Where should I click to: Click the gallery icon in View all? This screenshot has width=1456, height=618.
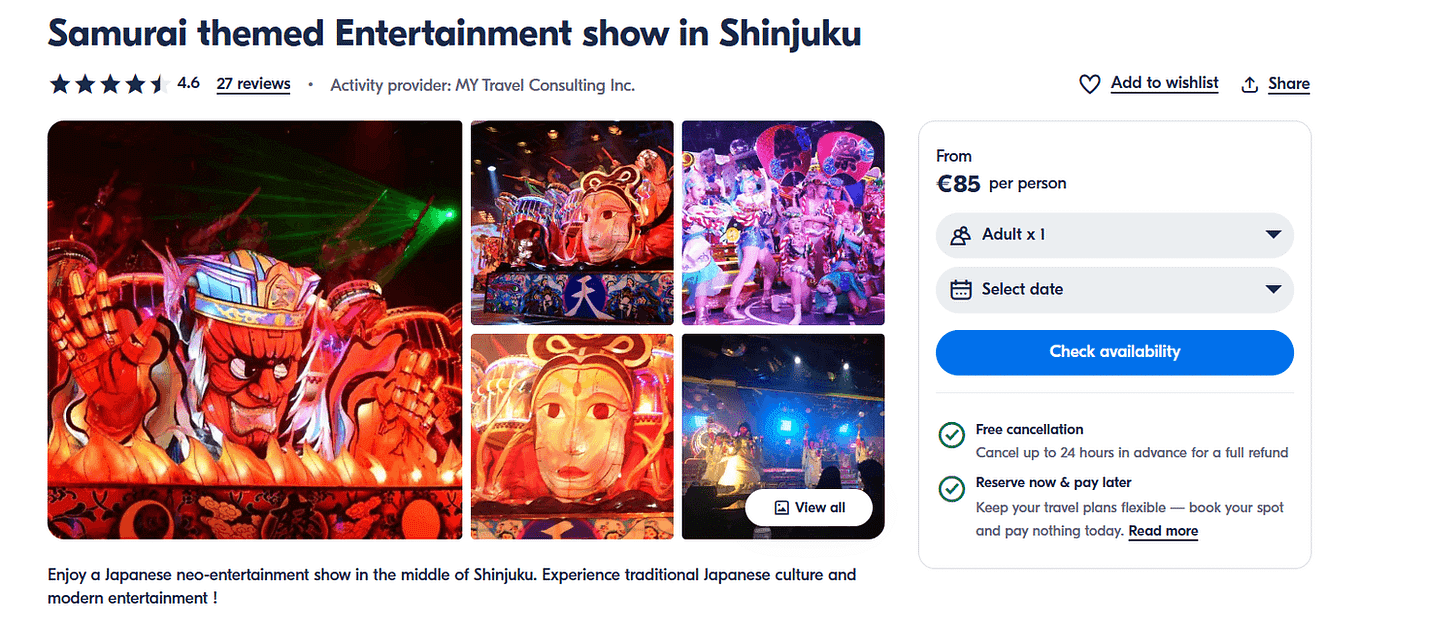click(782, 508)
